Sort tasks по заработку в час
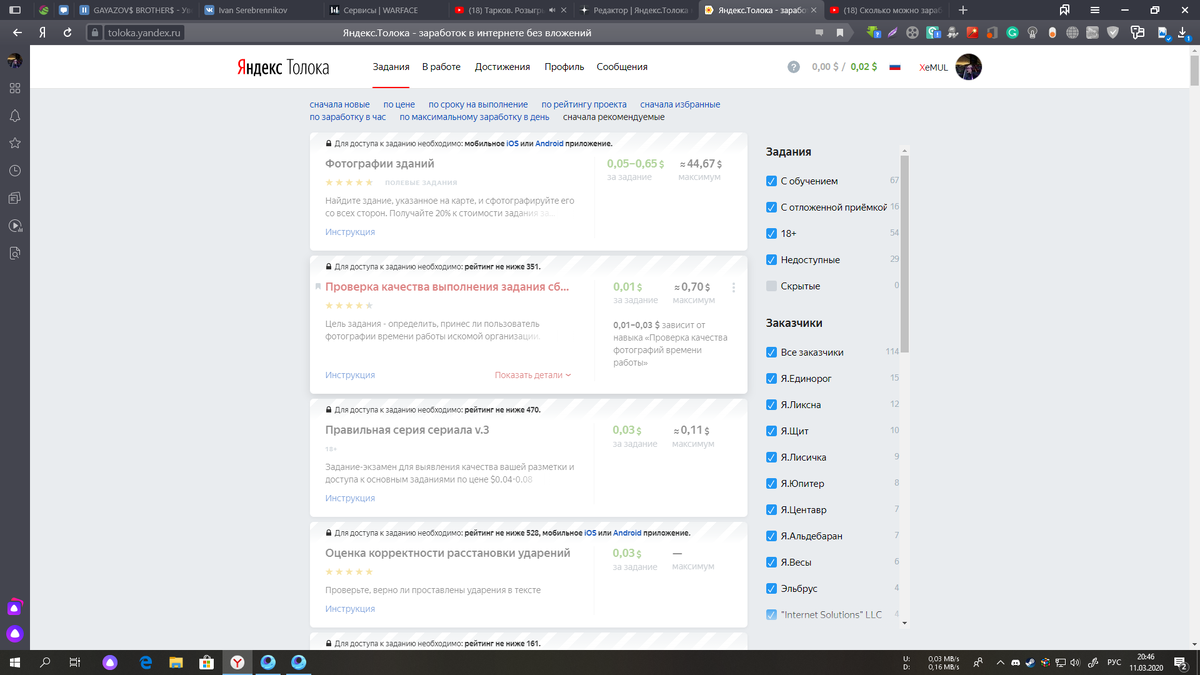This screenshot has width=1200, height=675. coord(348,117)
